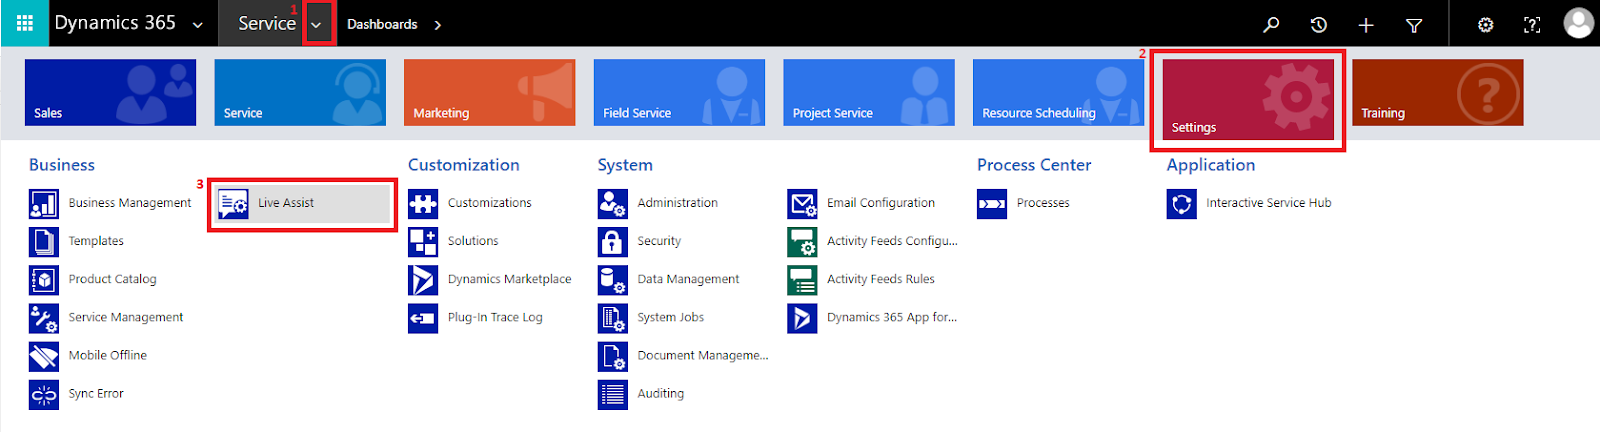
Task: Open the advanced find filter icon
Action: pyautogui.click(x=1414, y=25)
